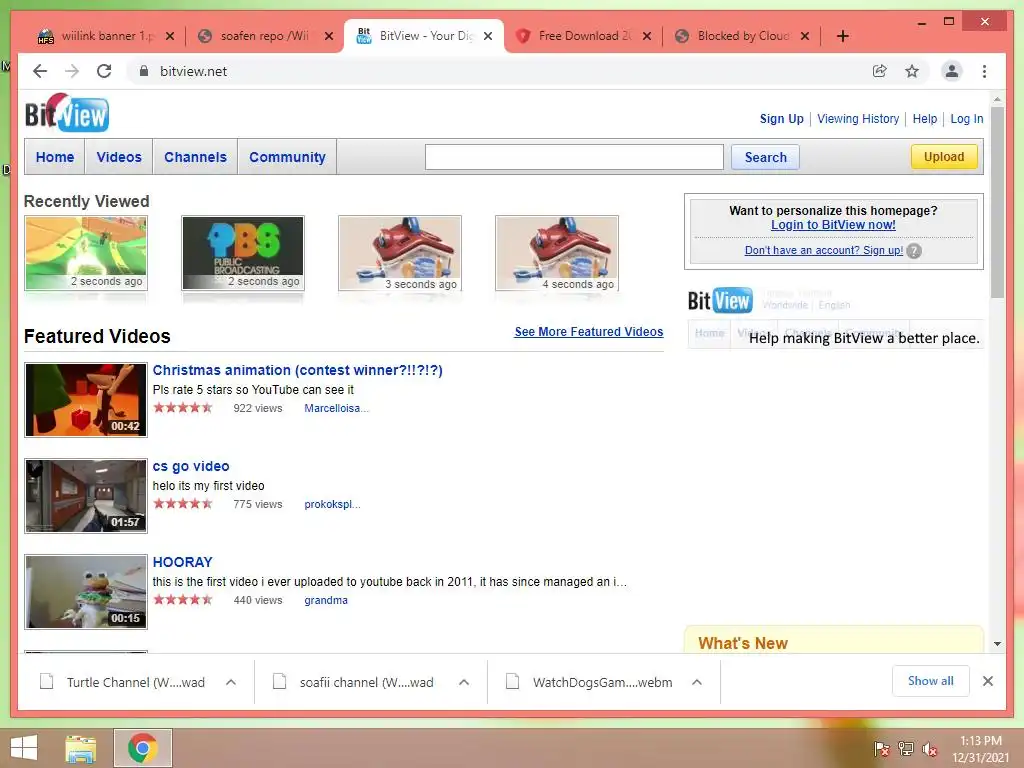
Task: Click the muted volume tray icon
Action: (930, 749)
